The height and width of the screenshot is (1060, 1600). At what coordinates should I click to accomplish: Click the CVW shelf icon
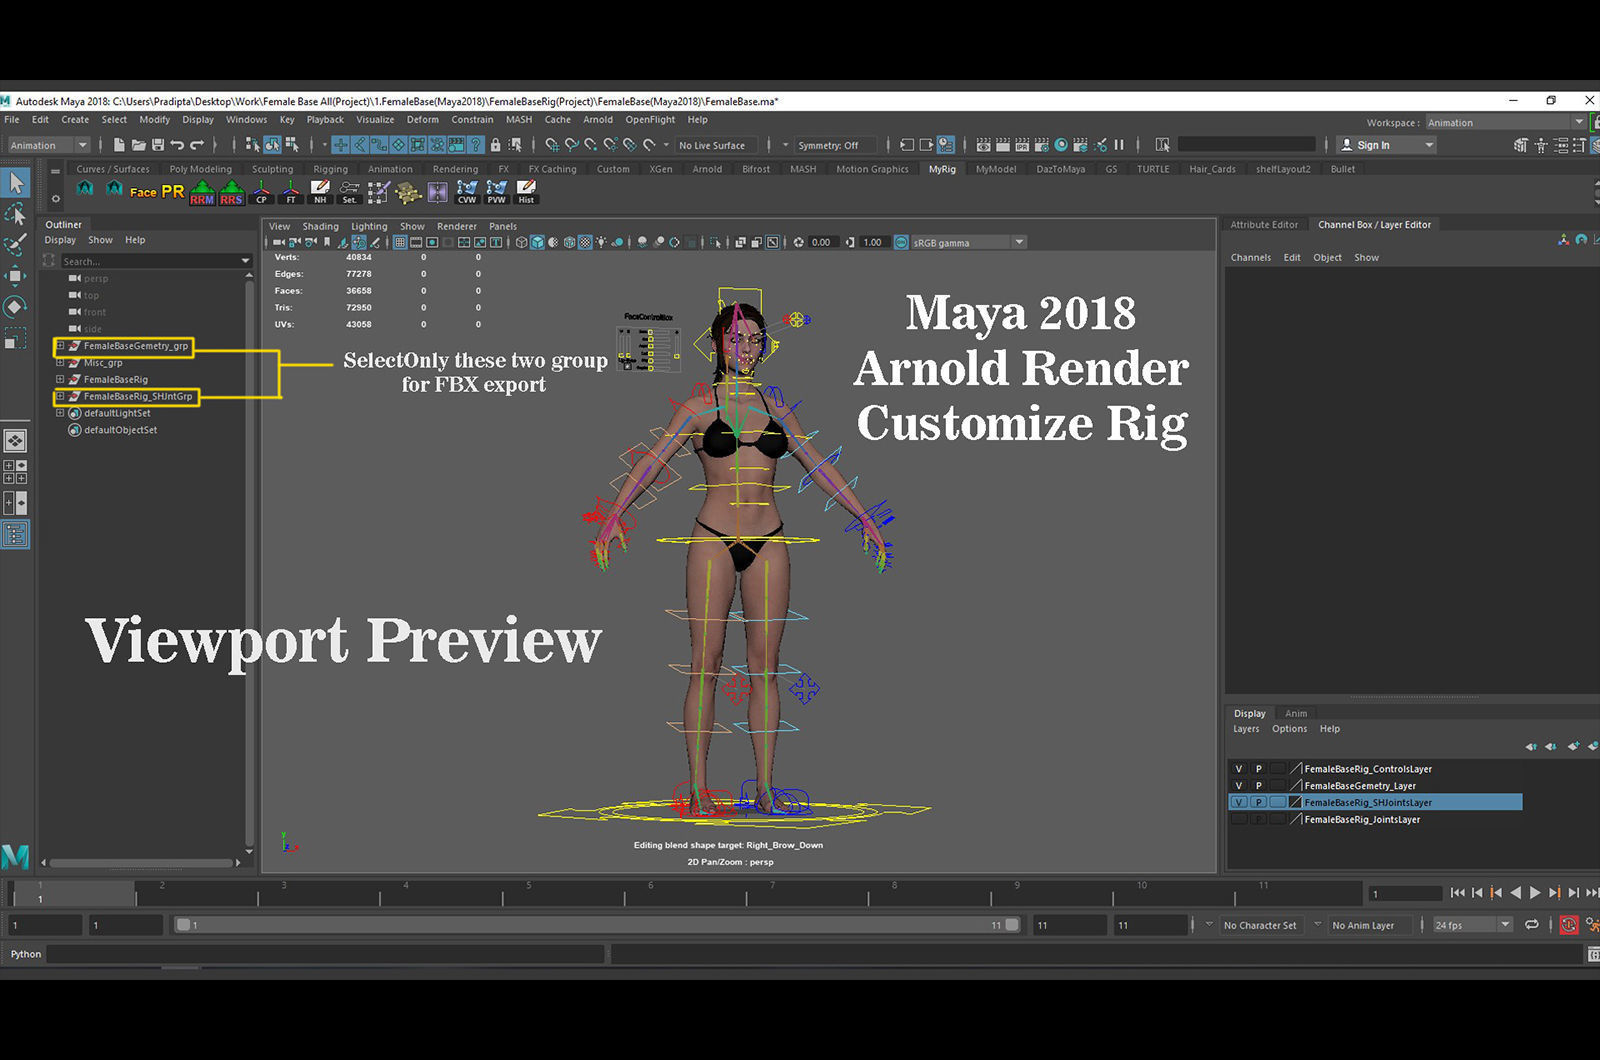tap(467, 192)
